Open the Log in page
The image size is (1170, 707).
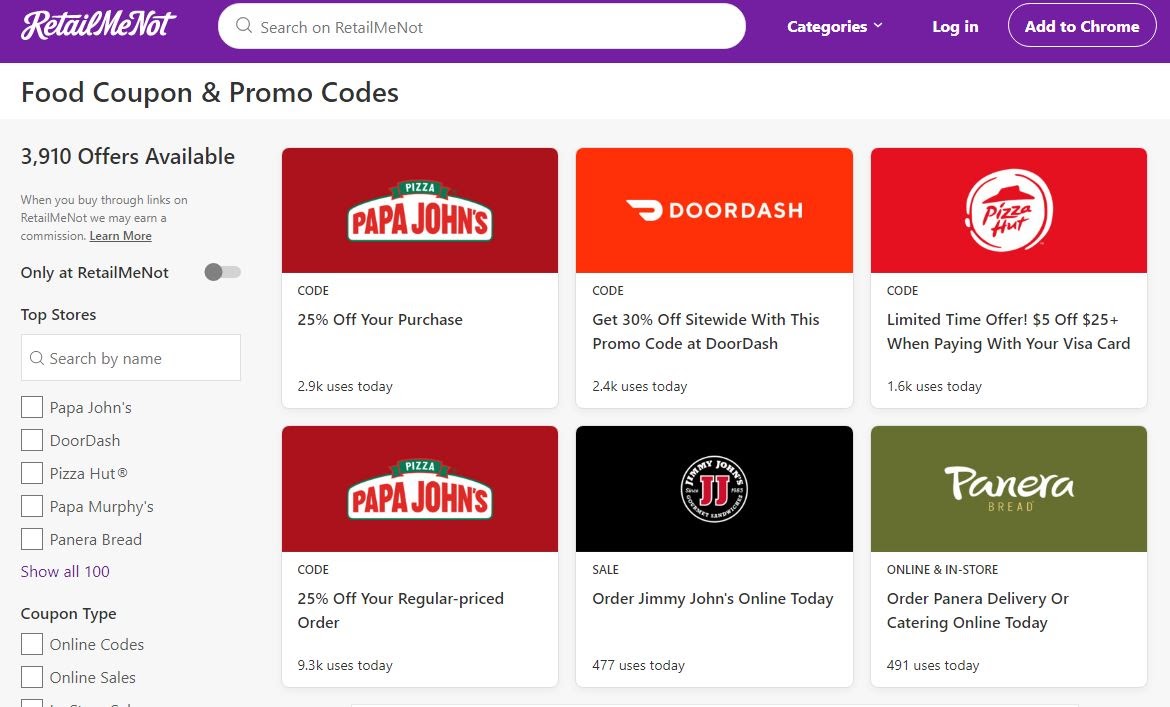(x=954, y=26)
